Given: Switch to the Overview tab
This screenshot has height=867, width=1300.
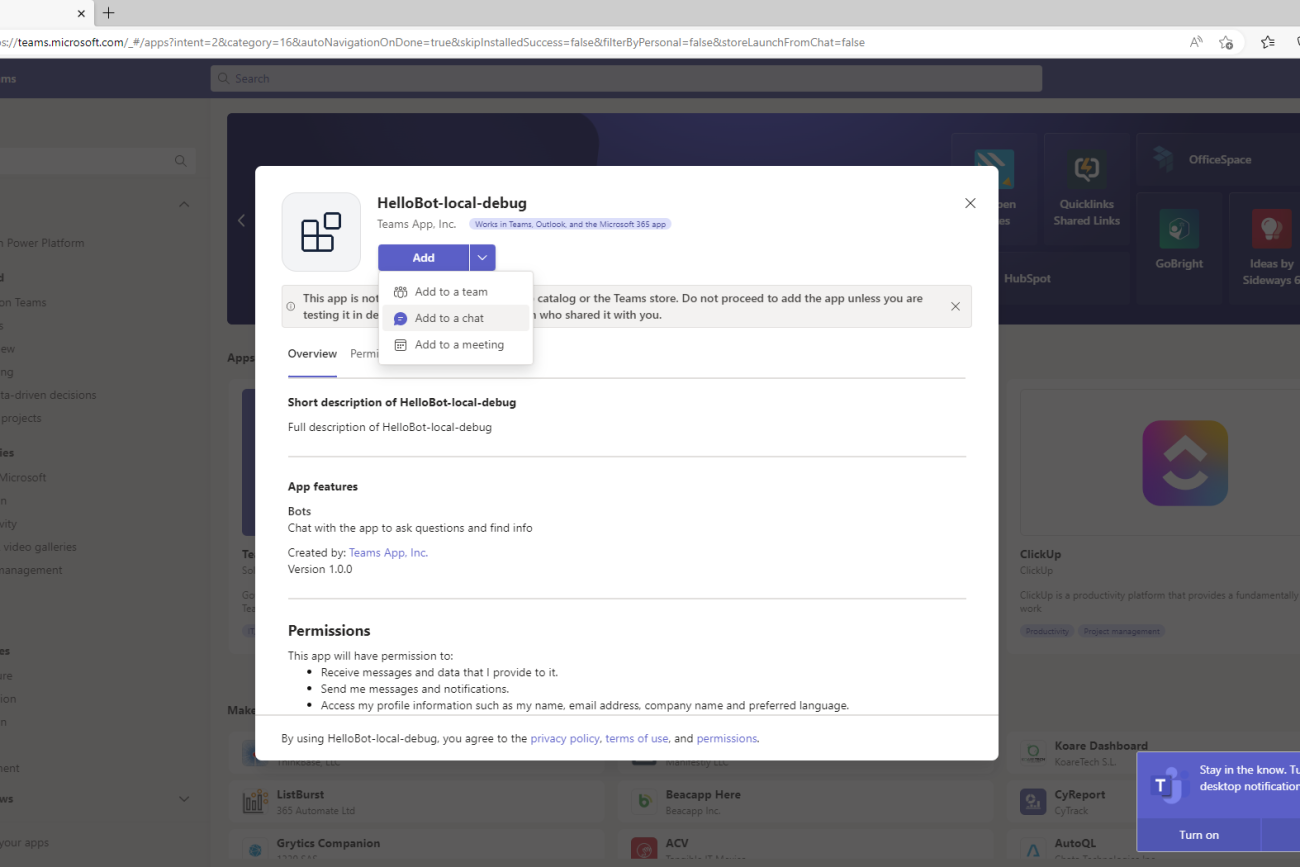Looking at the screenshot, I should click(312, 354).
